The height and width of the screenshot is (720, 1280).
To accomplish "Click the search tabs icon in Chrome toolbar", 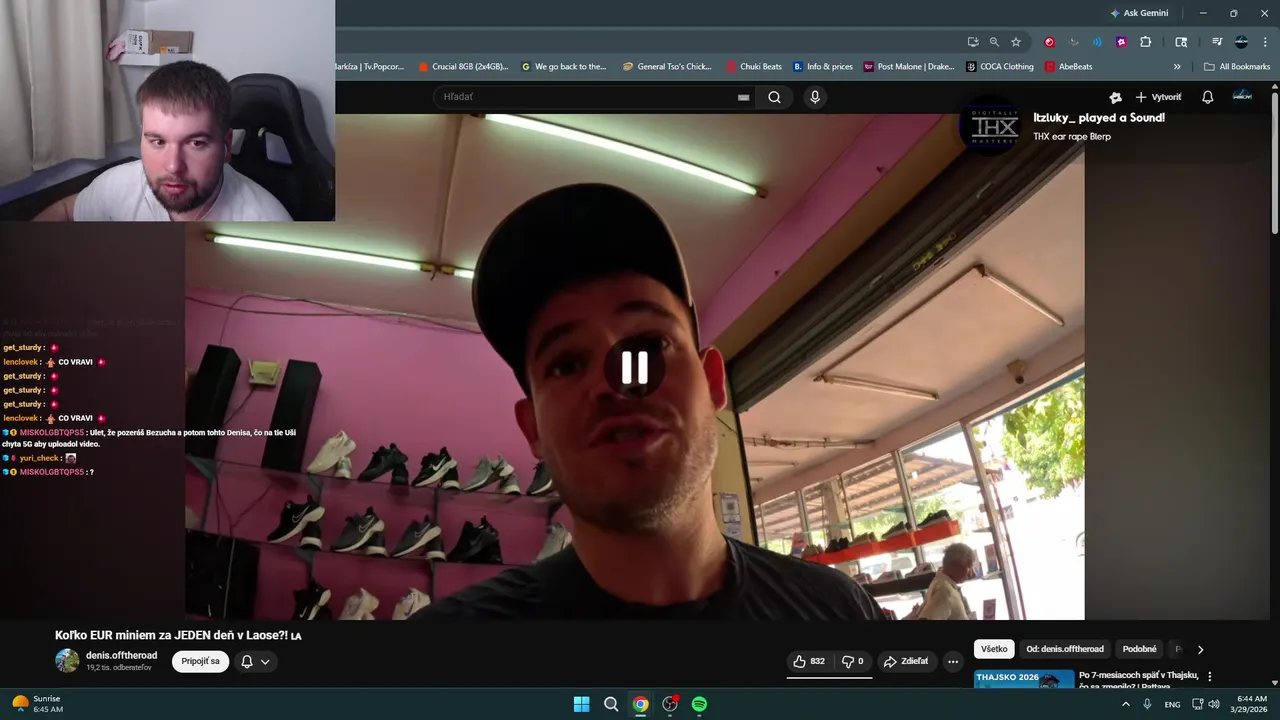I will (1181, 42).
